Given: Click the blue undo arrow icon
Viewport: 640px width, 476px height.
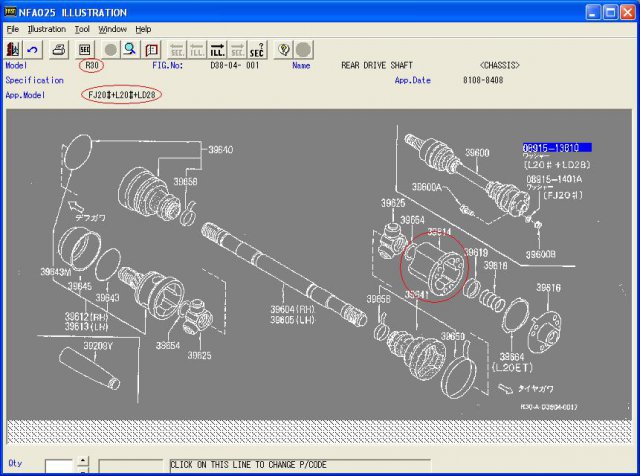Looking at the screenshot, I should [33, 49].
